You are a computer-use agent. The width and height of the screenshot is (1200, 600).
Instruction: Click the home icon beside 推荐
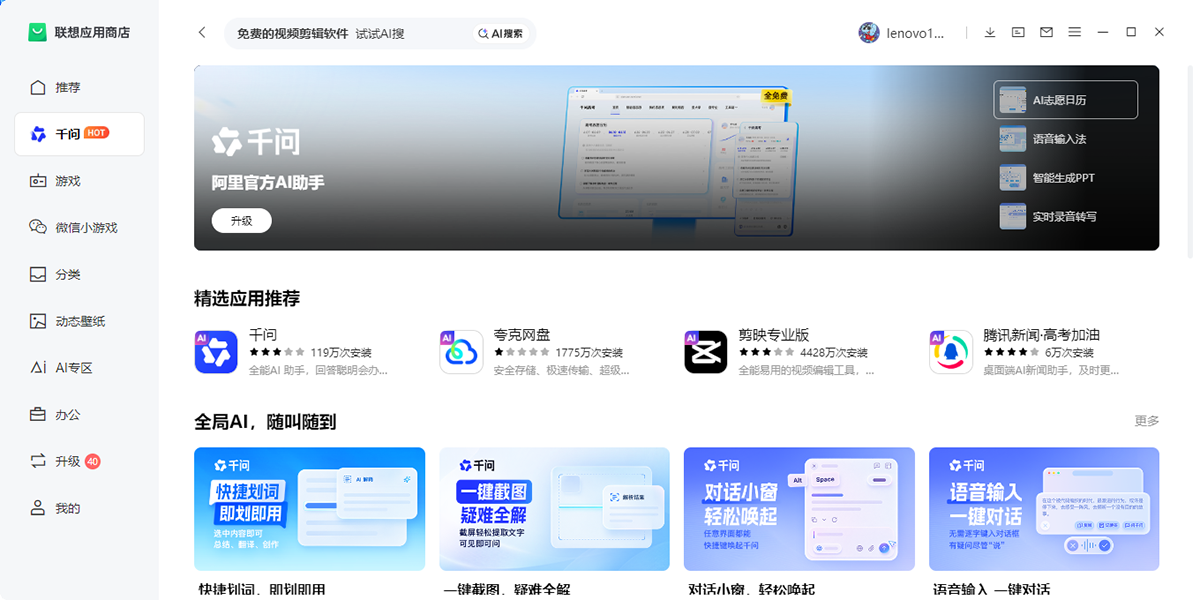(38, 87)
